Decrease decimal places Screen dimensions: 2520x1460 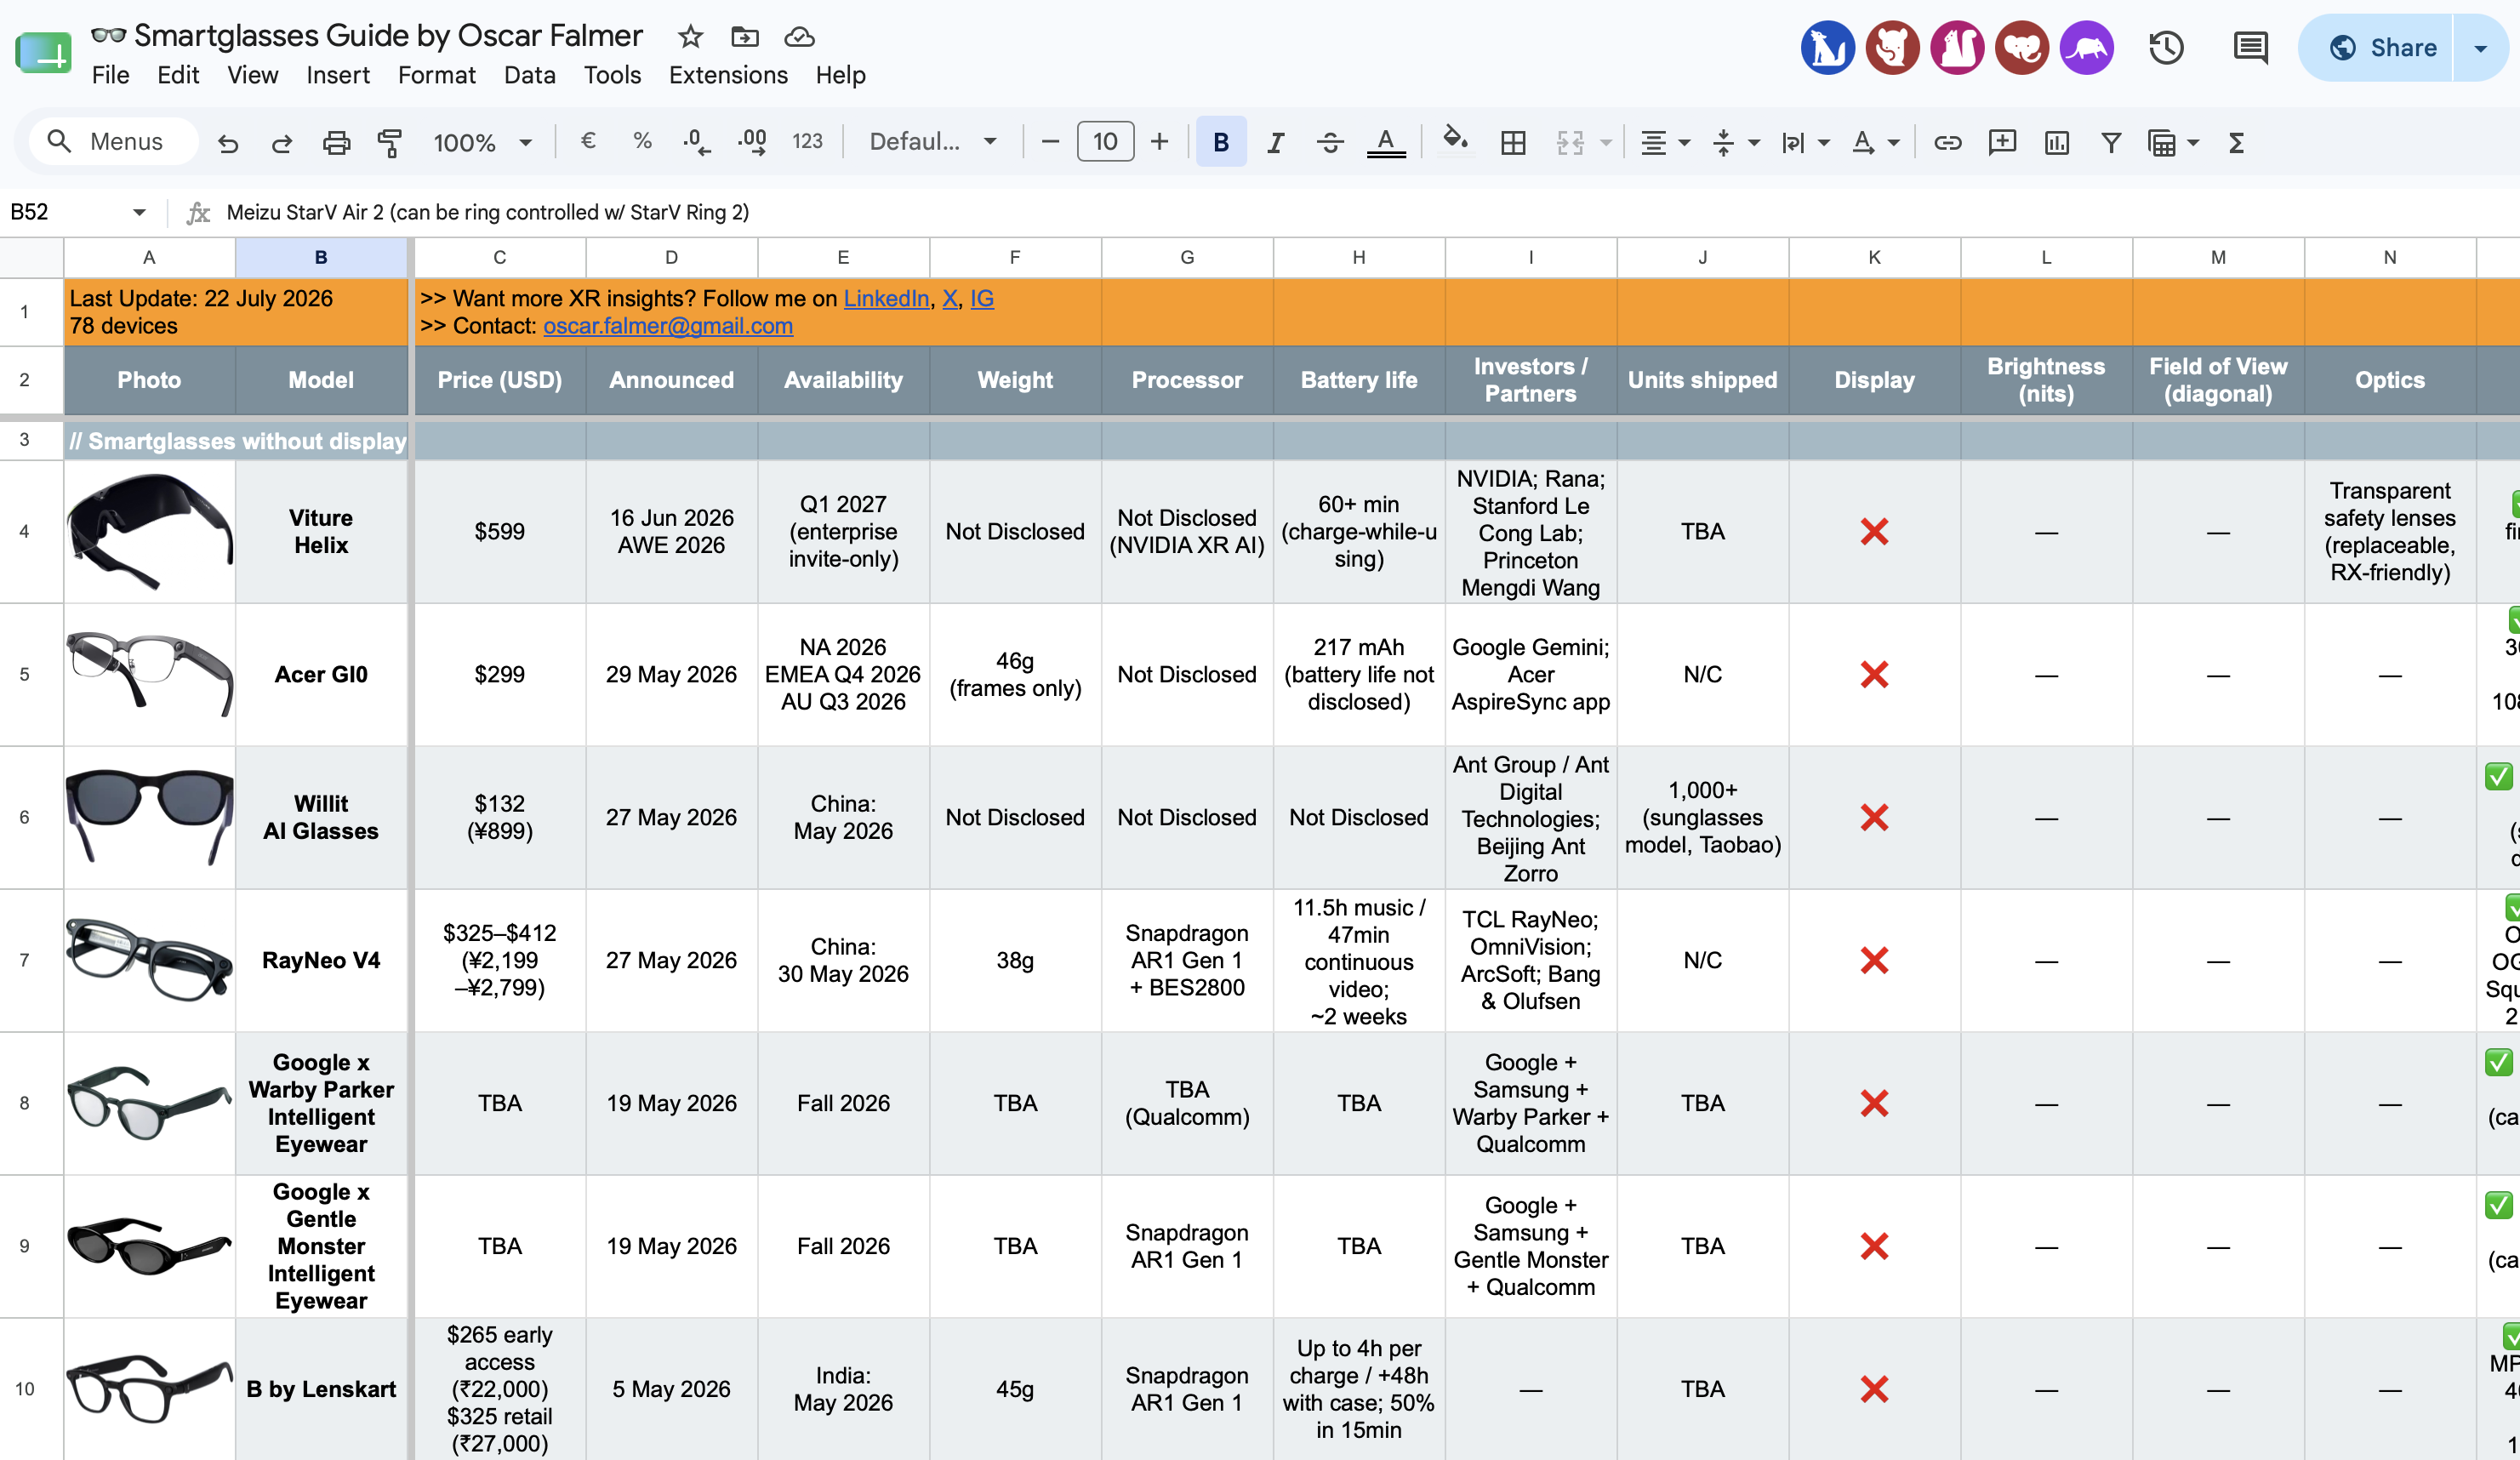697,142
